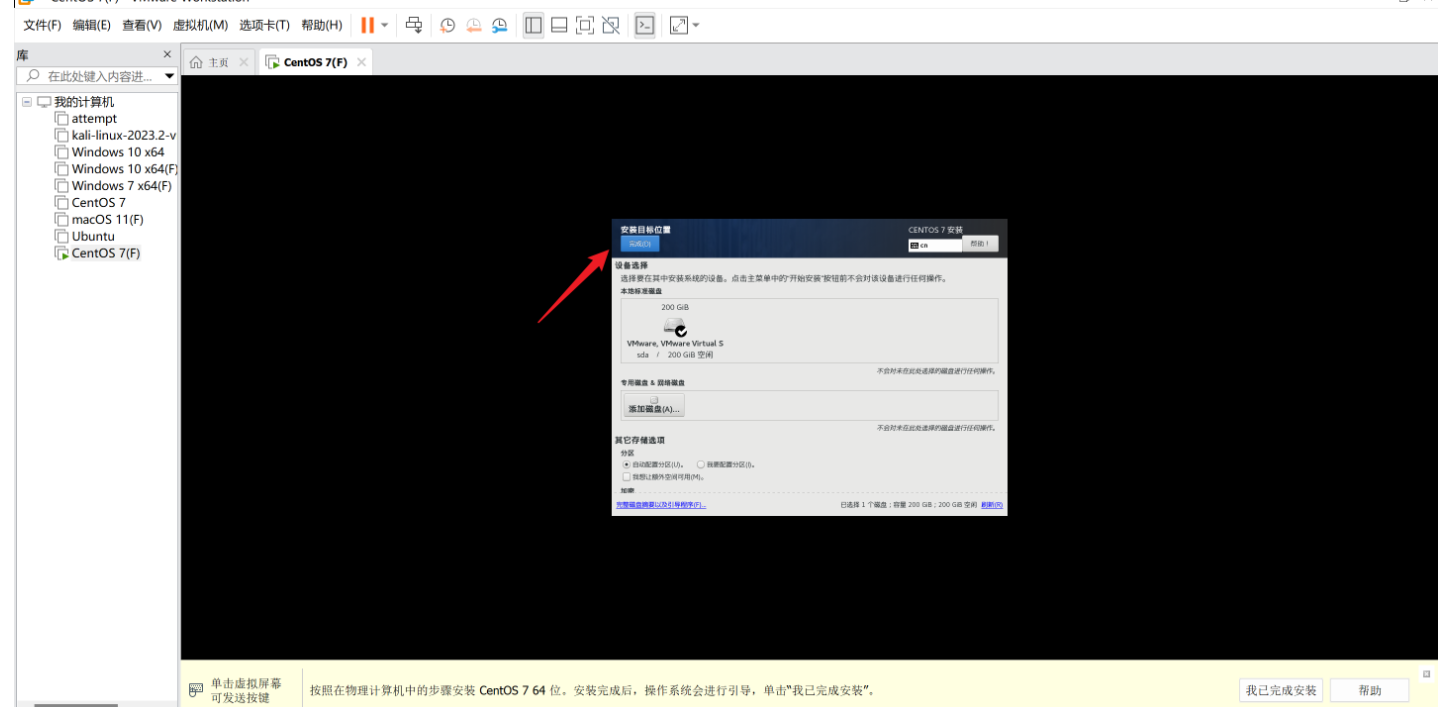Screen dimensions: 1438x707
Task: Open the library search filter dropdown
Action: [169, 76]
